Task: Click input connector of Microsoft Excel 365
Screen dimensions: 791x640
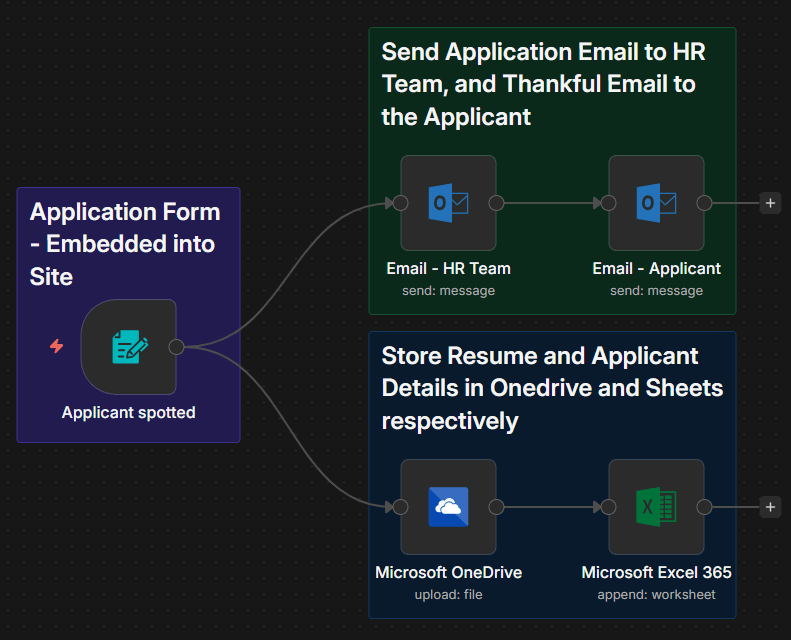Action: 608,507
